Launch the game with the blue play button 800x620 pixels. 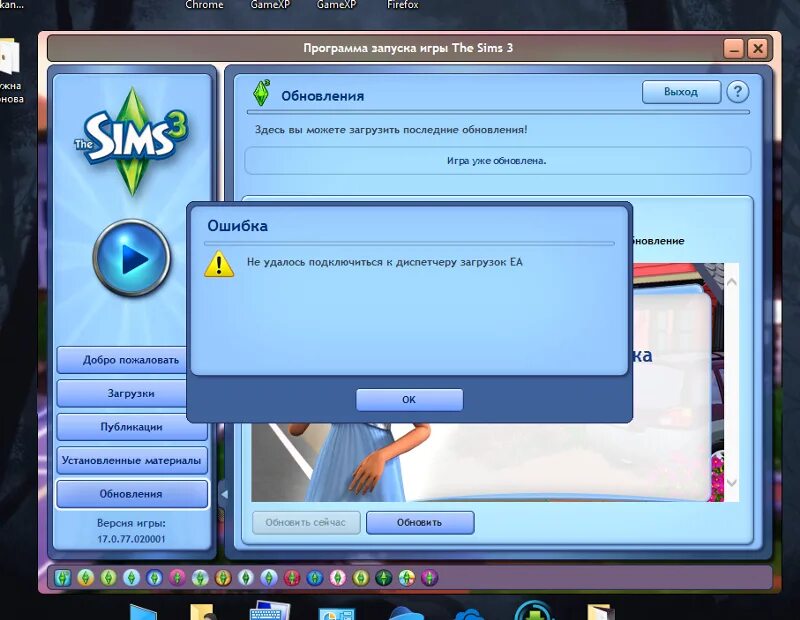point(132,258)
